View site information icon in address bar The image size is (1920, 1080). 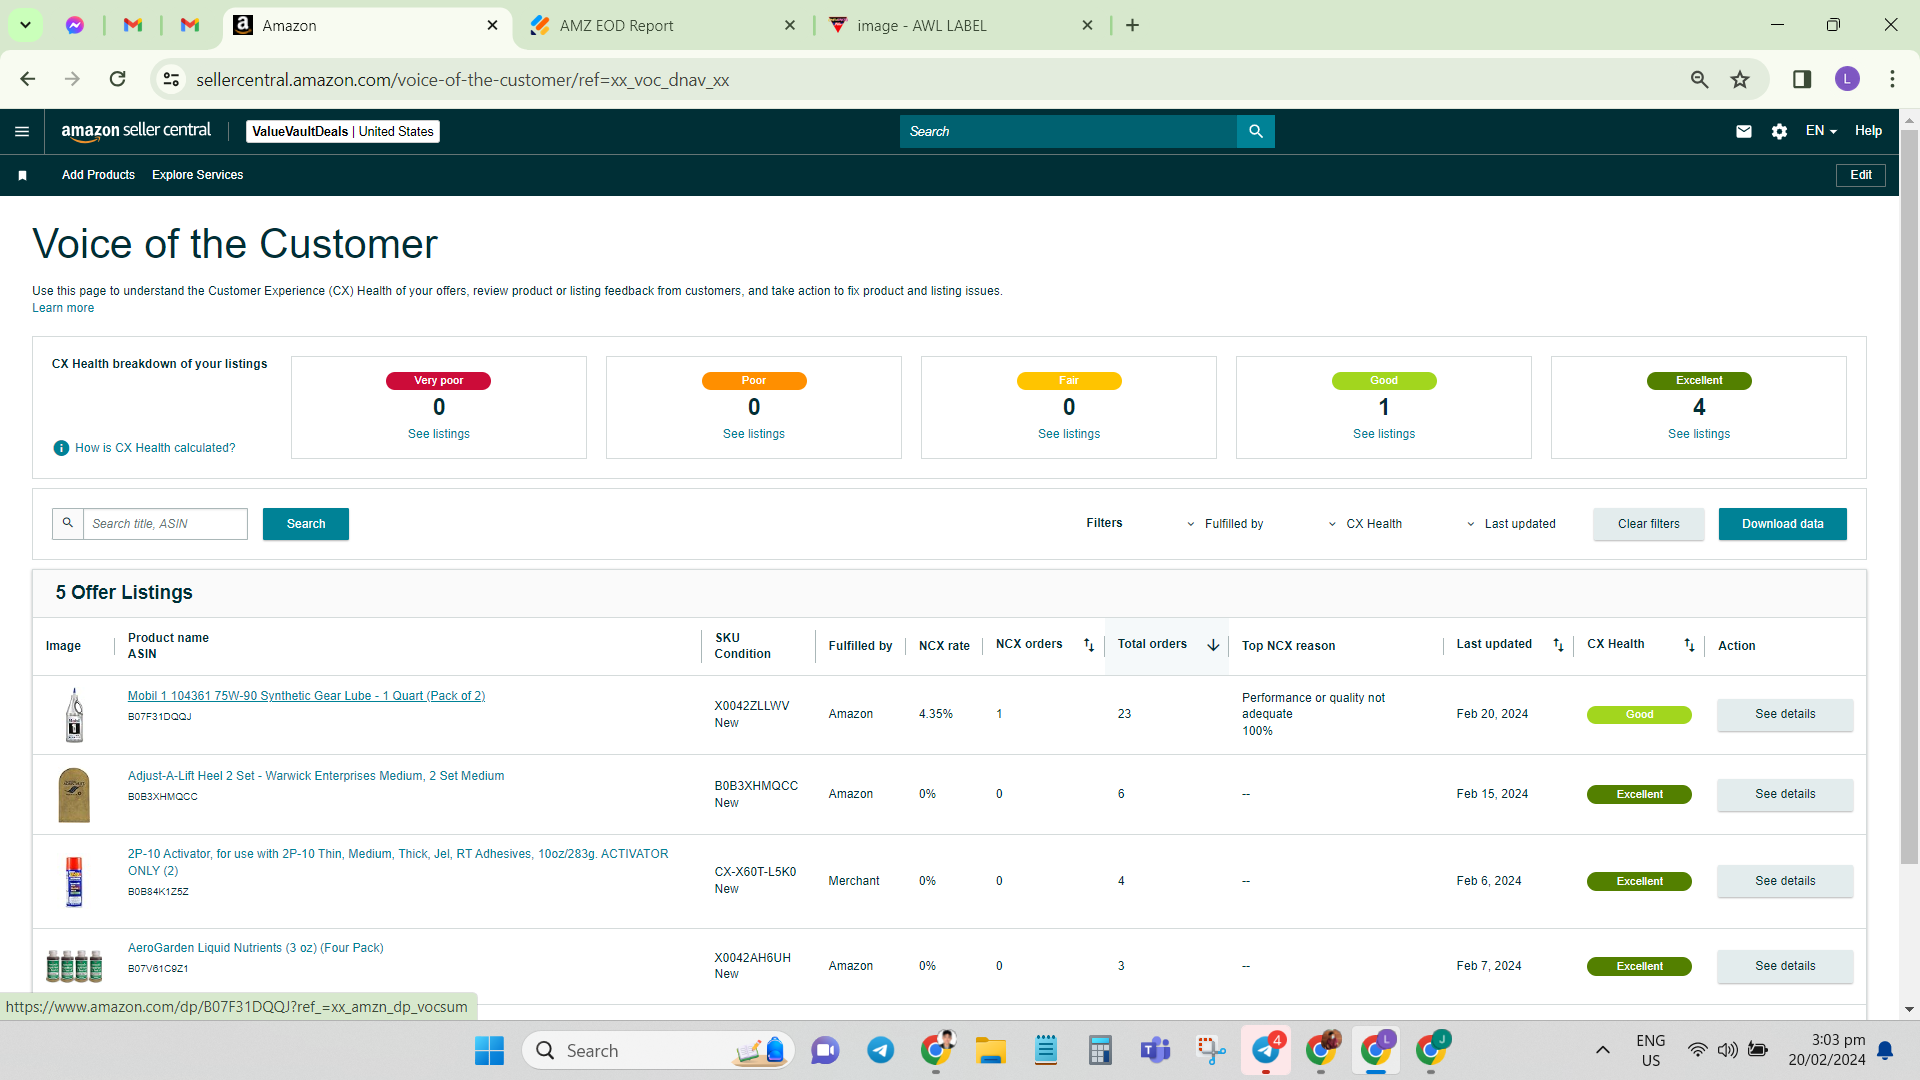(x=172, y=79)
